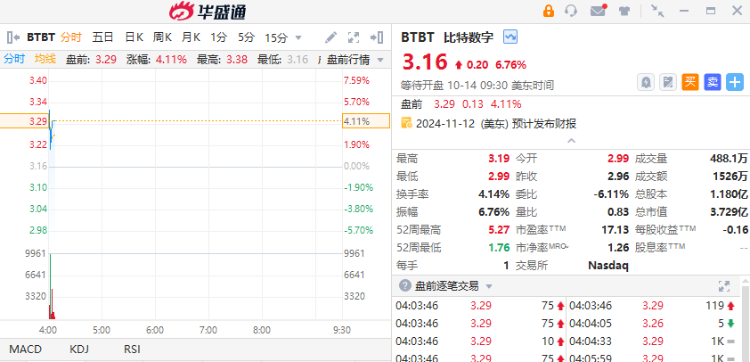Click the blue 卖 sell button

[x=713, y=82]
